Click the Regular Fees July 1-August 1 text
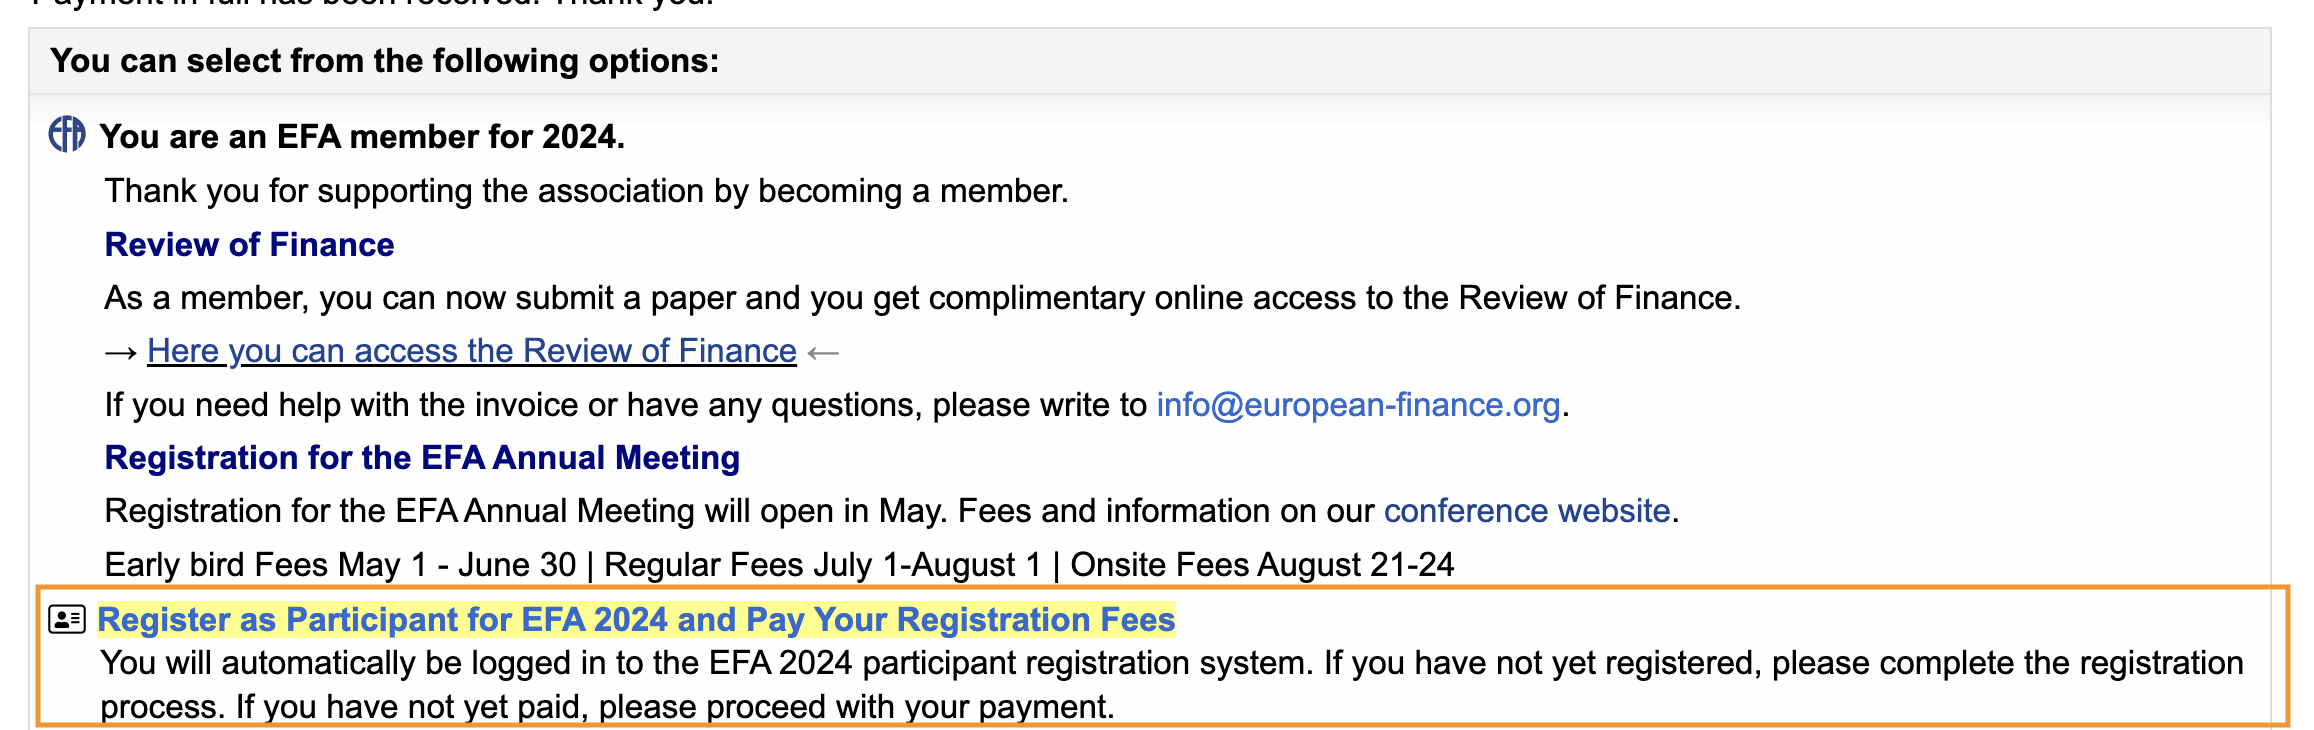The height and width of the screenshot is (730, 2314). [x=822, y=565]
